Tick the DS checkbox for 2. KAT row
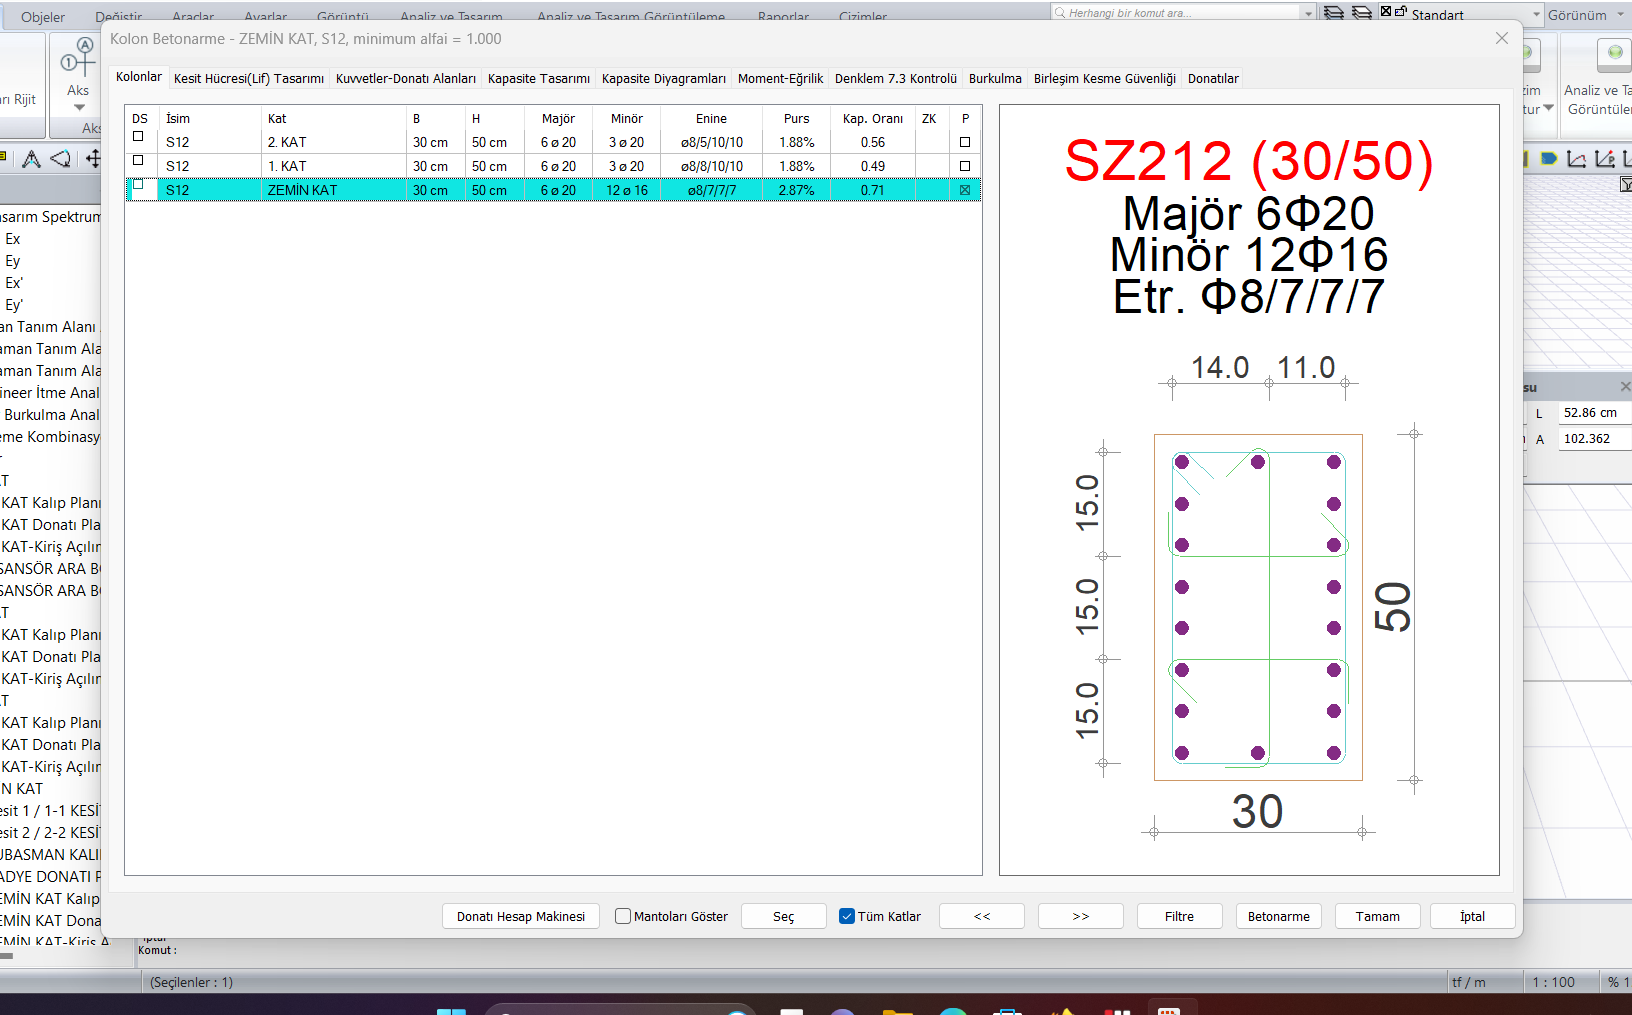The width and height of the screenshot is (1632, 1015). pos(138,136)
